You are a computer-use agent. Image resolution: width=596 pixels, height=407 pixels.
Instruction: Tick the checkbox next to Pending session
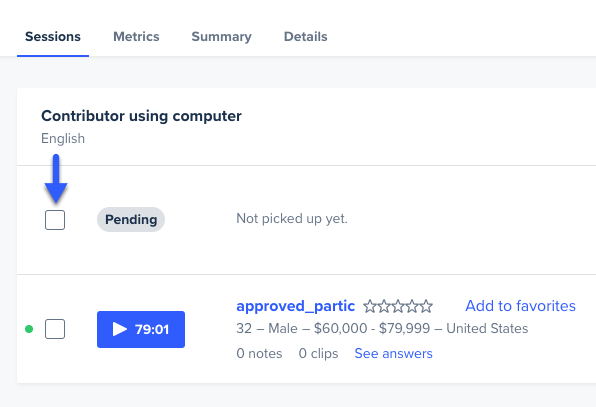pyautogui.click(x=55, y=220)
